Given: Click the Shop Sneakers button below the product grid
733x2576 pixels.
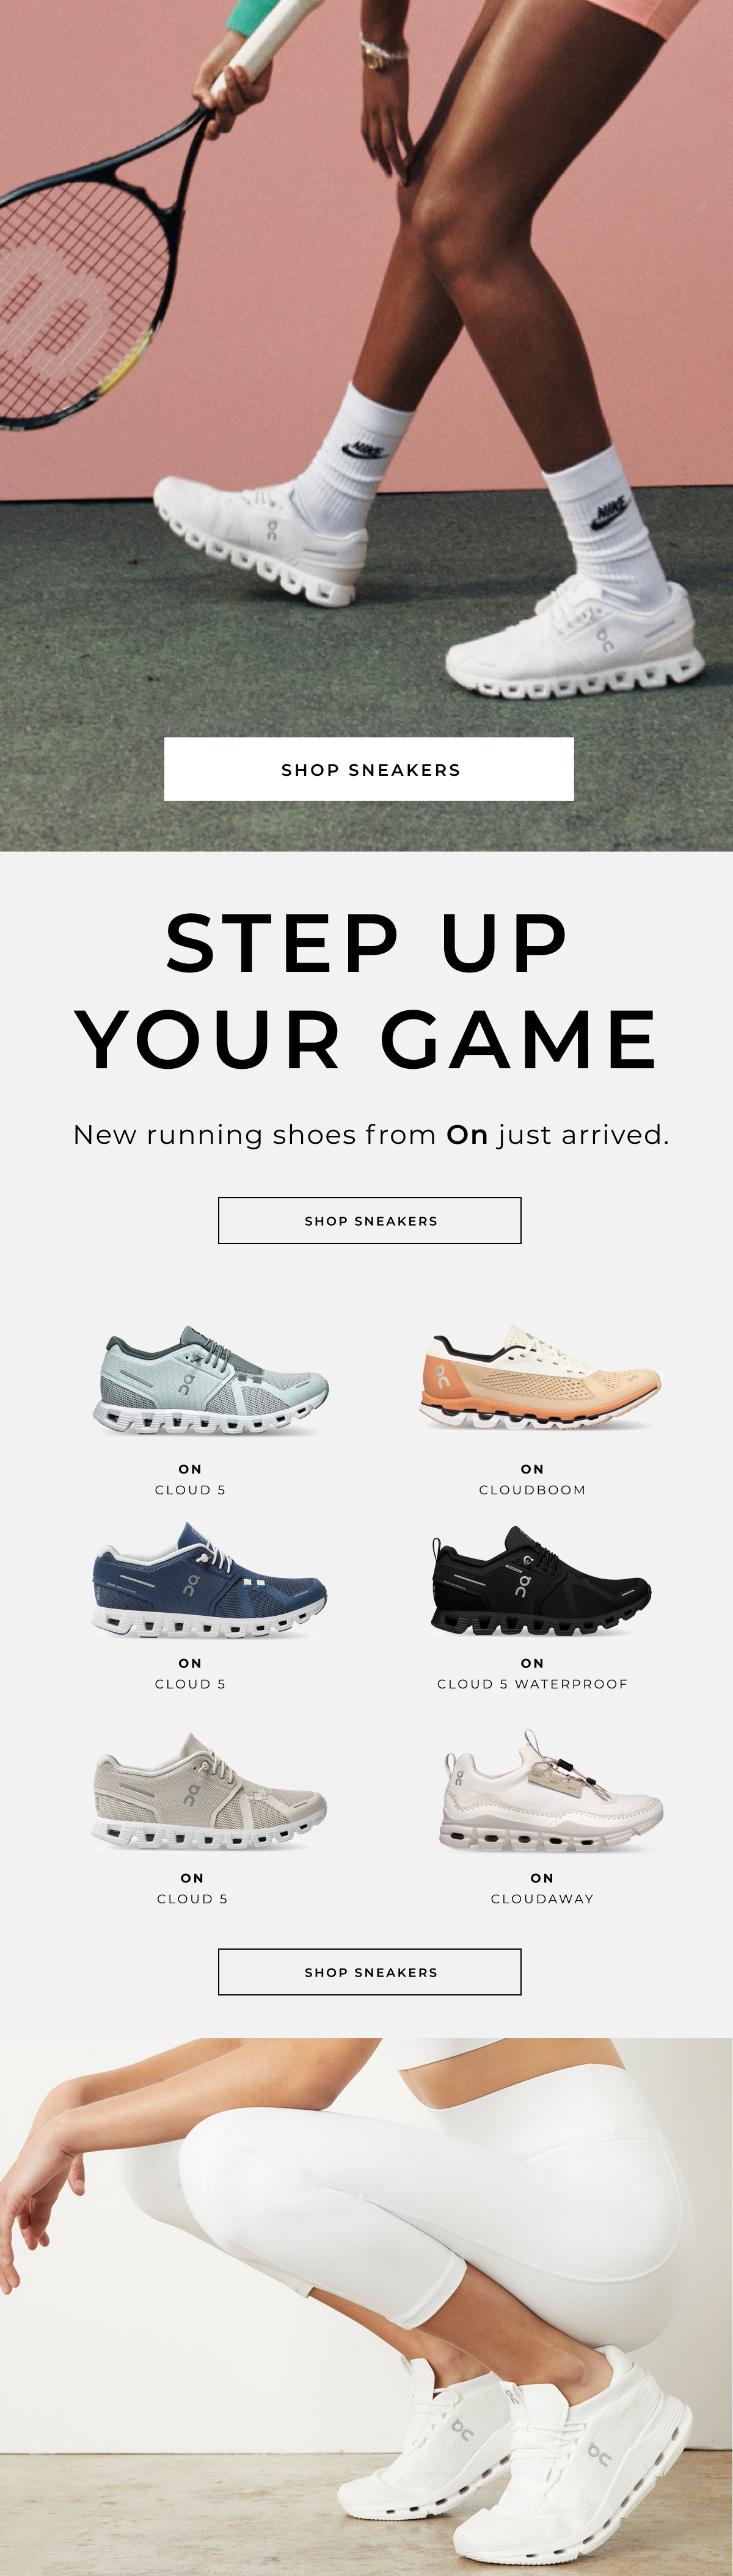Looking at the screenshot, I should (x=369, y=1971).
